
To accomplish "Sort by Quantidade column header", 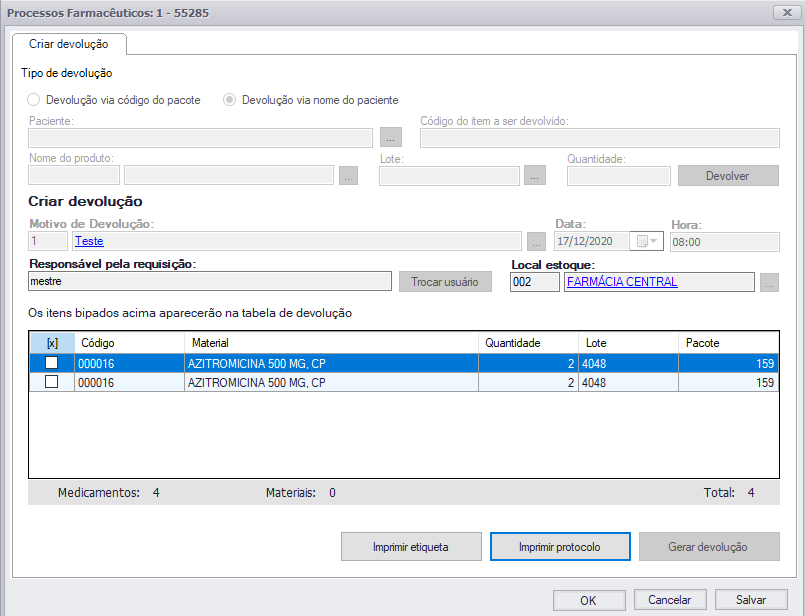I will point(528,343).
